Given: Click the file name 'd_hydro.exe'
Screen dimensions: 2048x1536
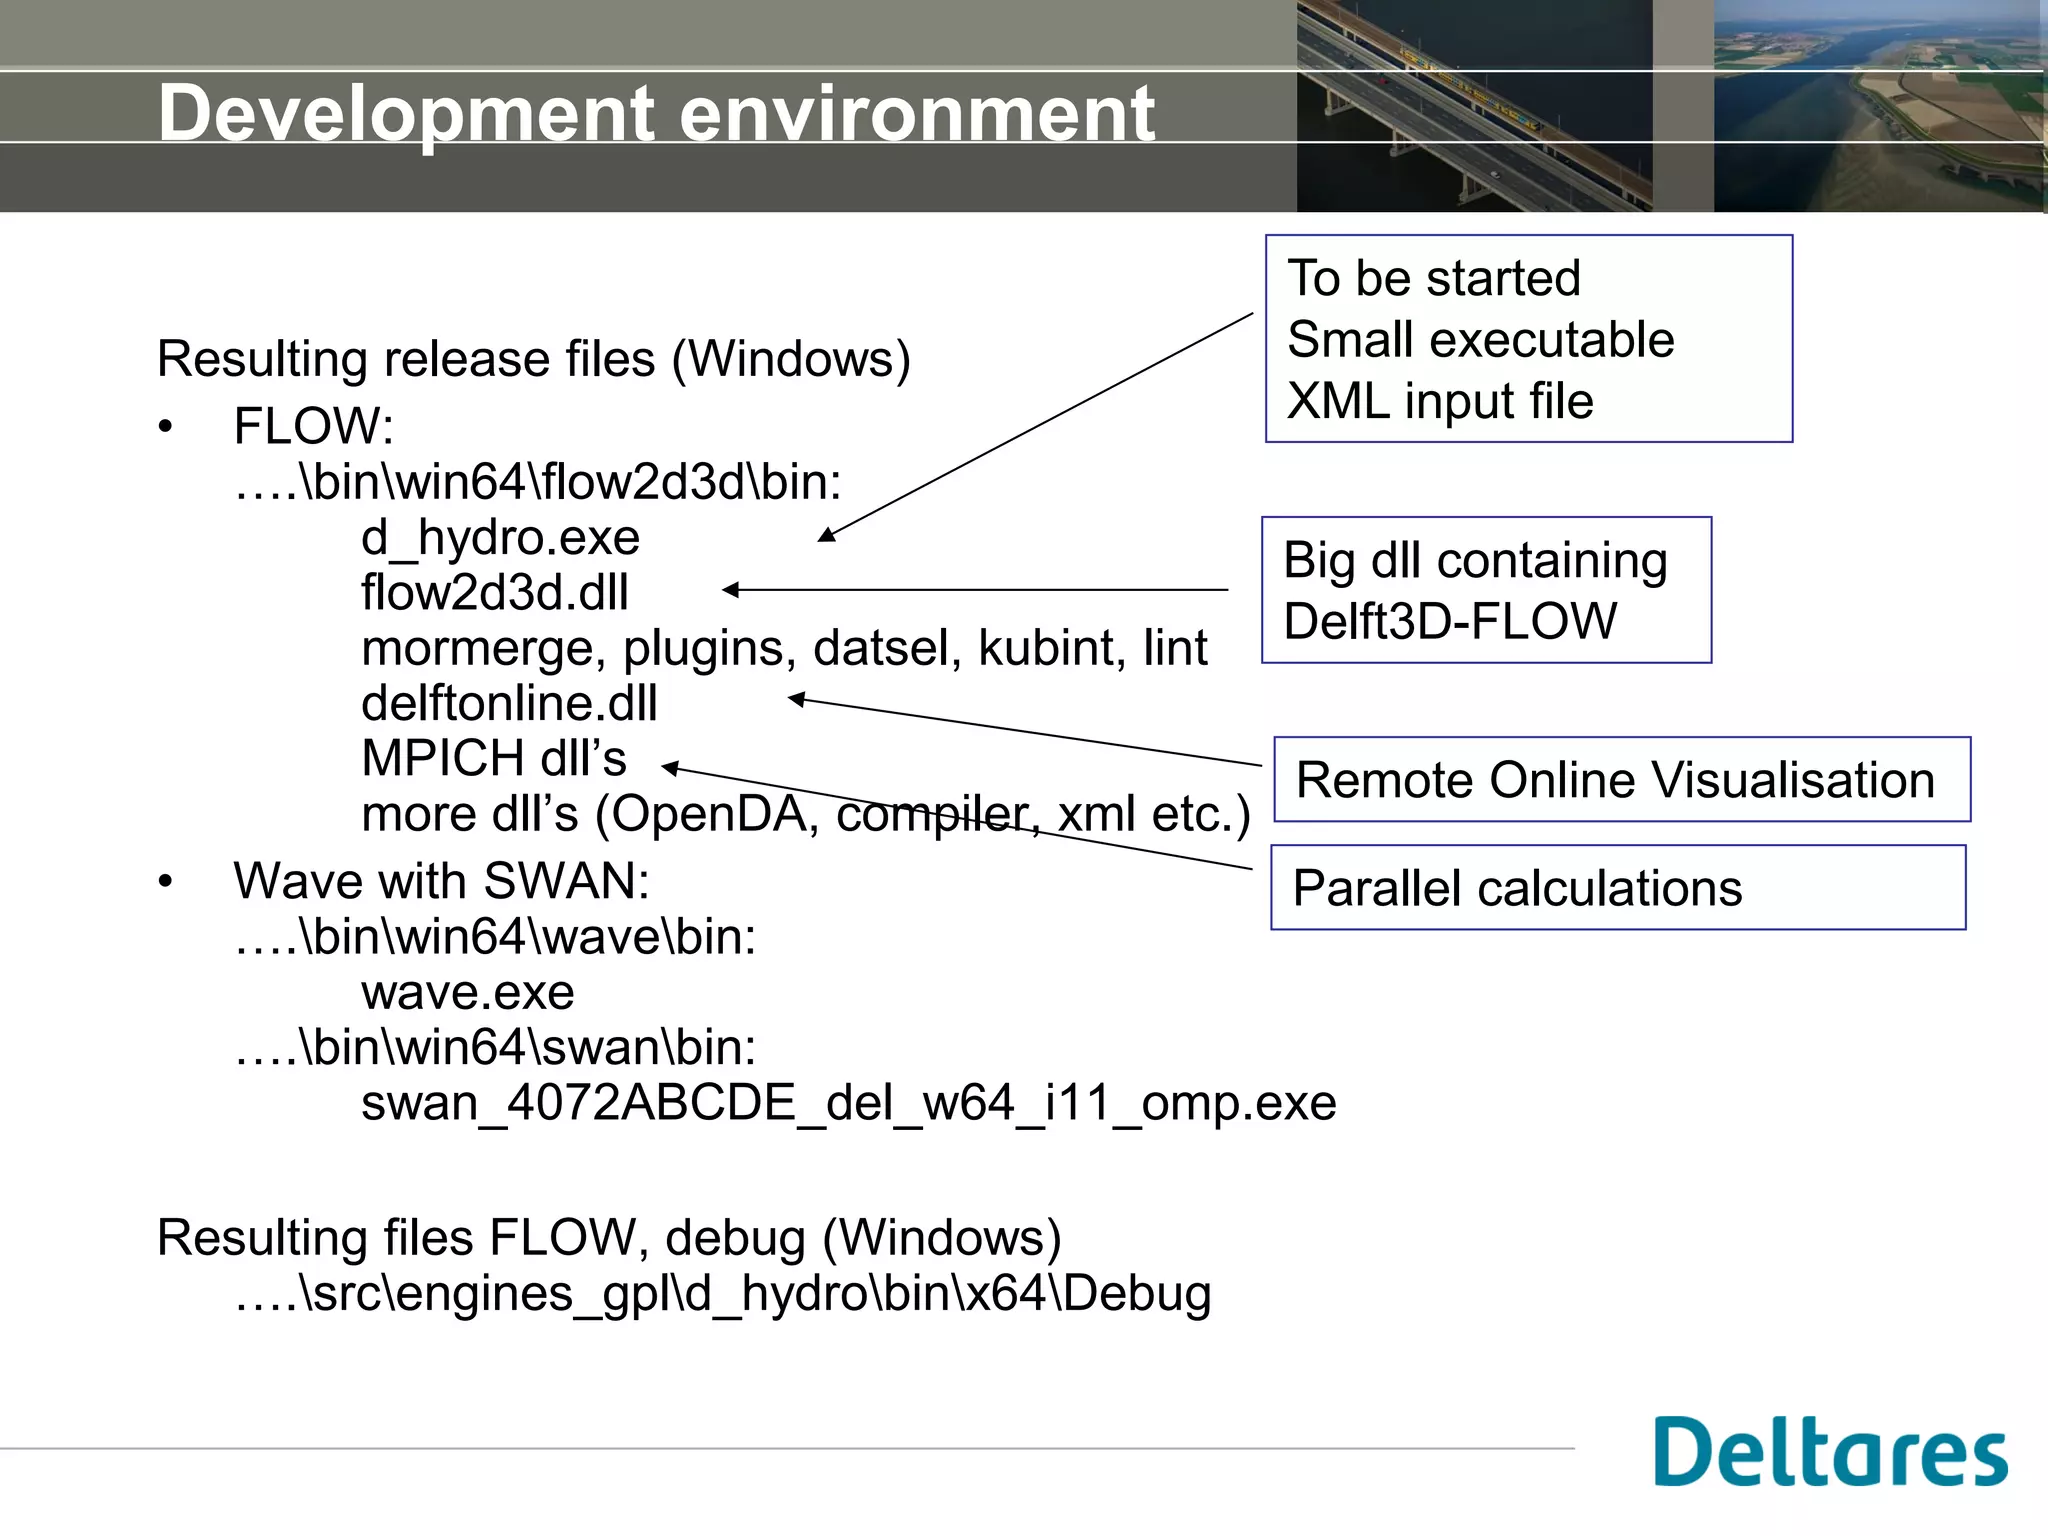Looking at the screenshot, I should coord(500,539).
